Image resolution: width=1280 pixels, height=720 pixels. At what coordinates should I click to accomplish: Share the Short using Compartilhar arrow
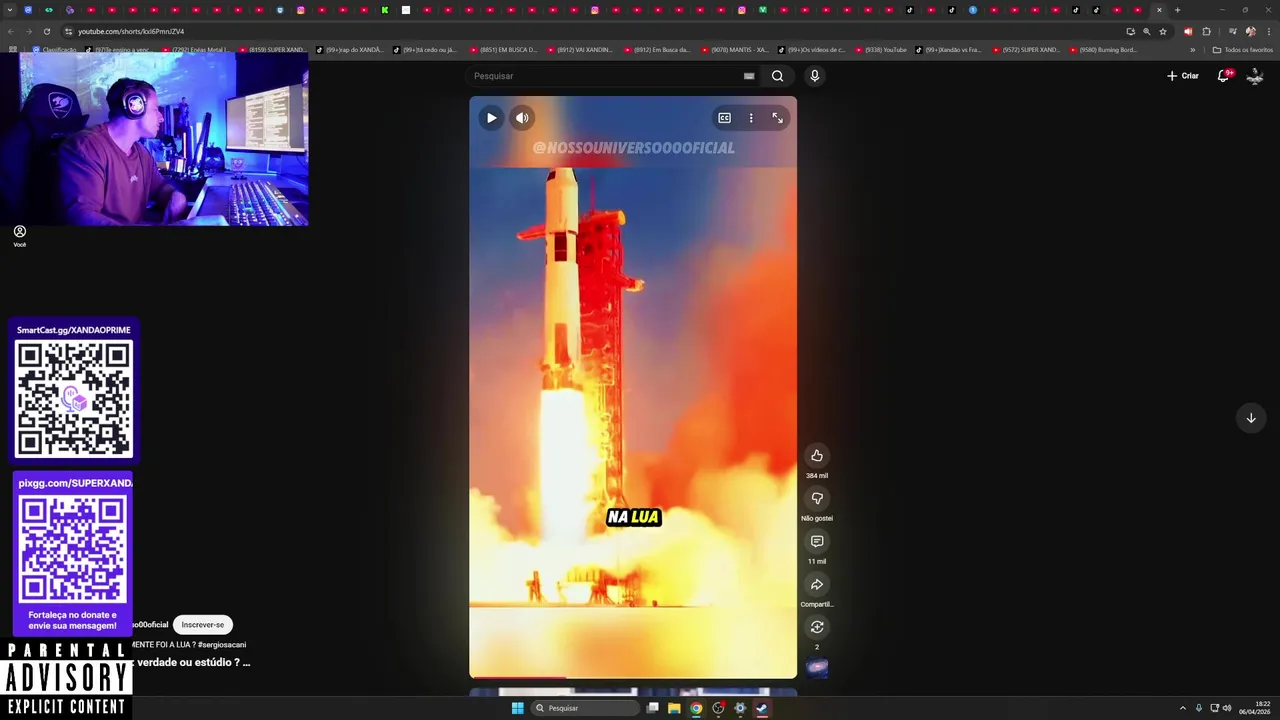click(x=817, y=584)
